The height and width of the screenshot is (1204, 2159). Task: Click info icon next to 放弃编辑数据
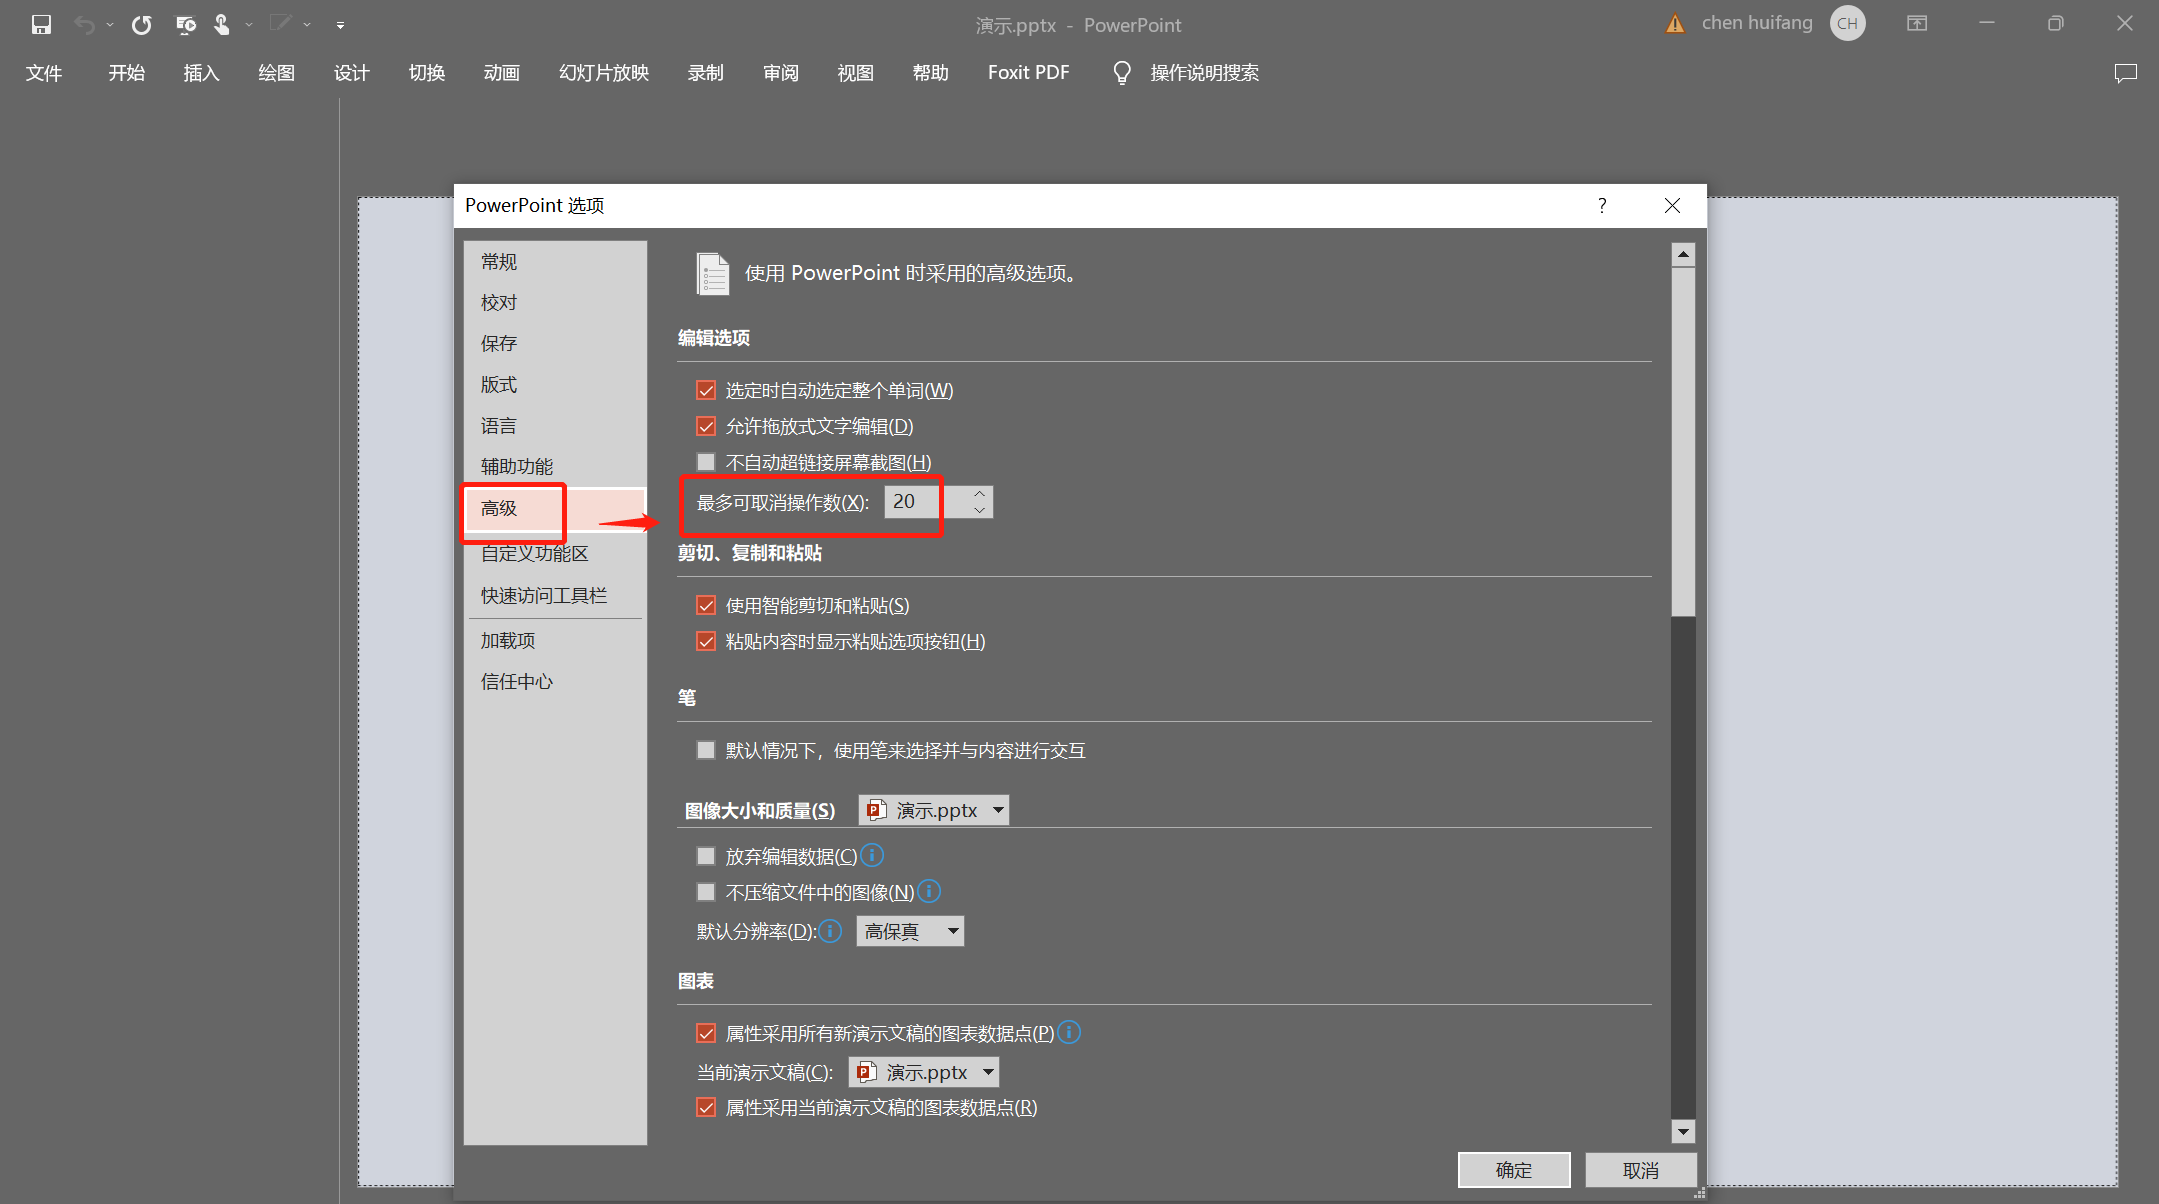872,855
